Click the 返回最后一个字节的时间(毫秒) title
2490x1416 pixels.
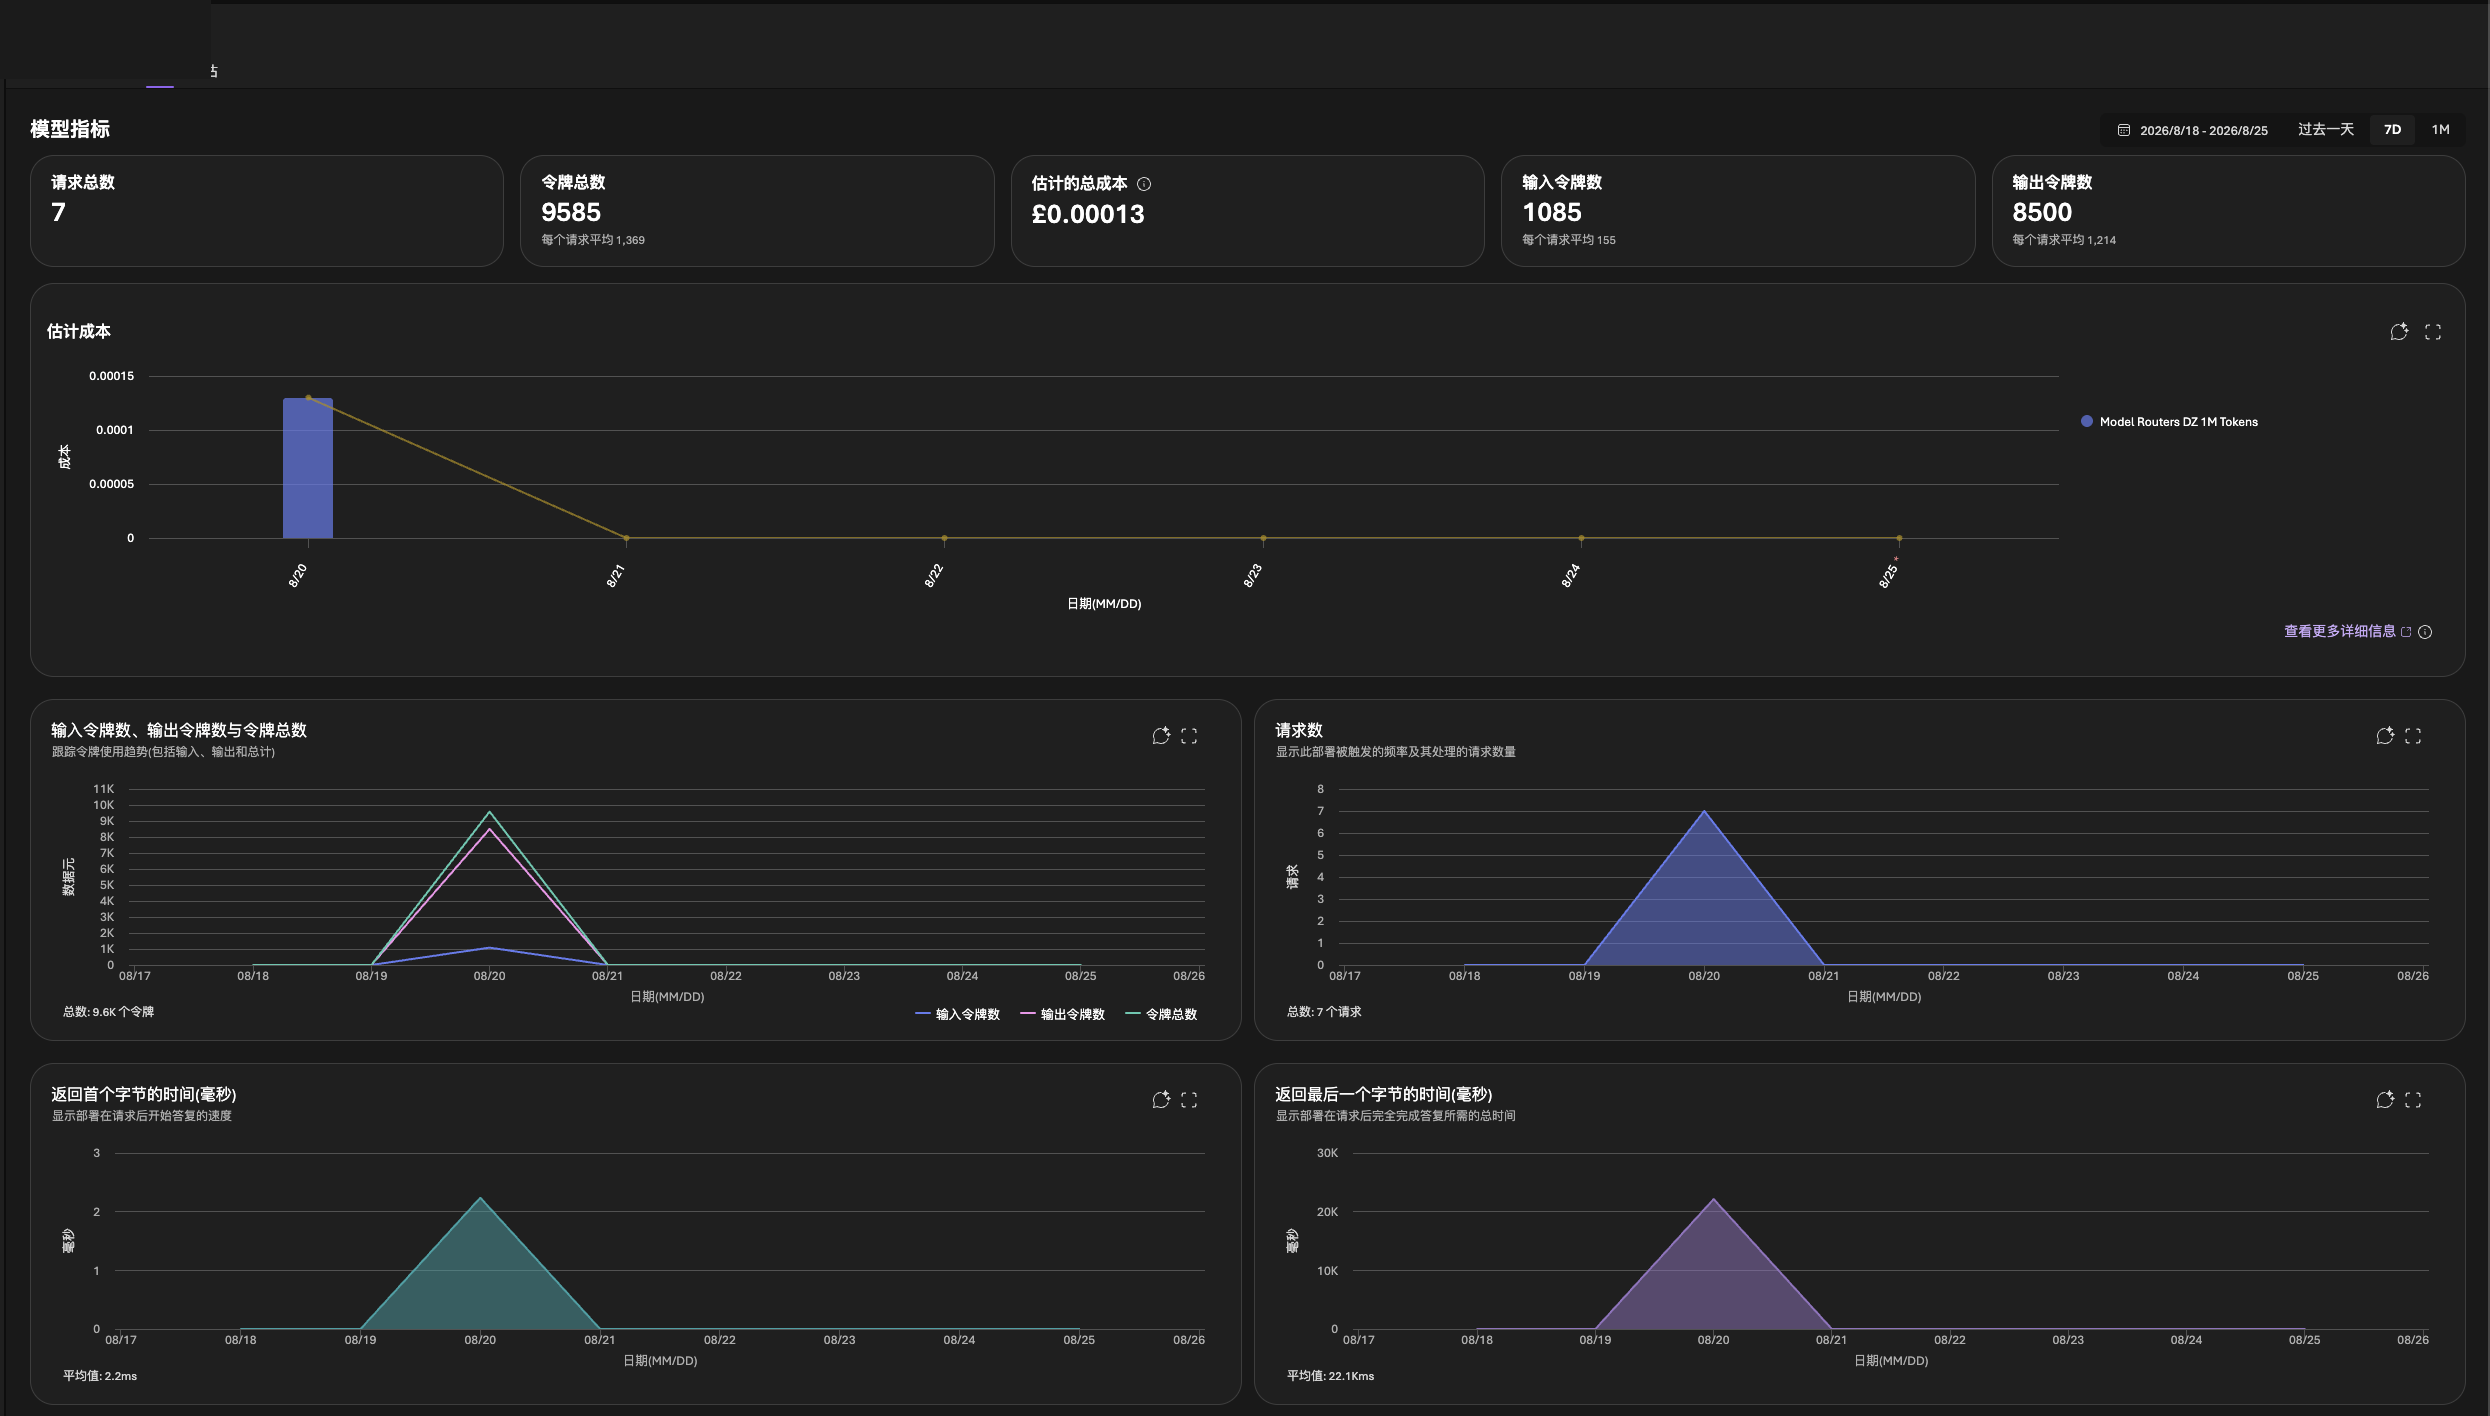pos(1384,1095)
